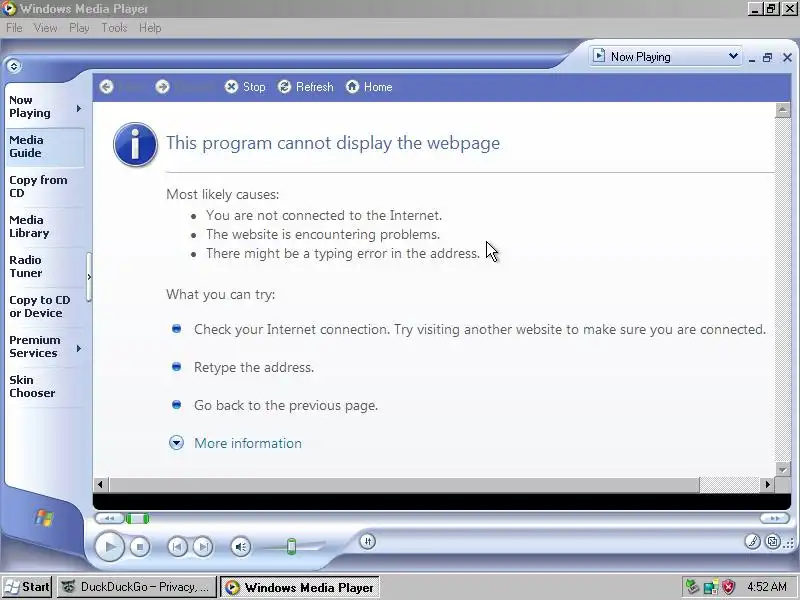Expand the Premium Services arrow
The image size is (800, 600).
coord(79,348)
